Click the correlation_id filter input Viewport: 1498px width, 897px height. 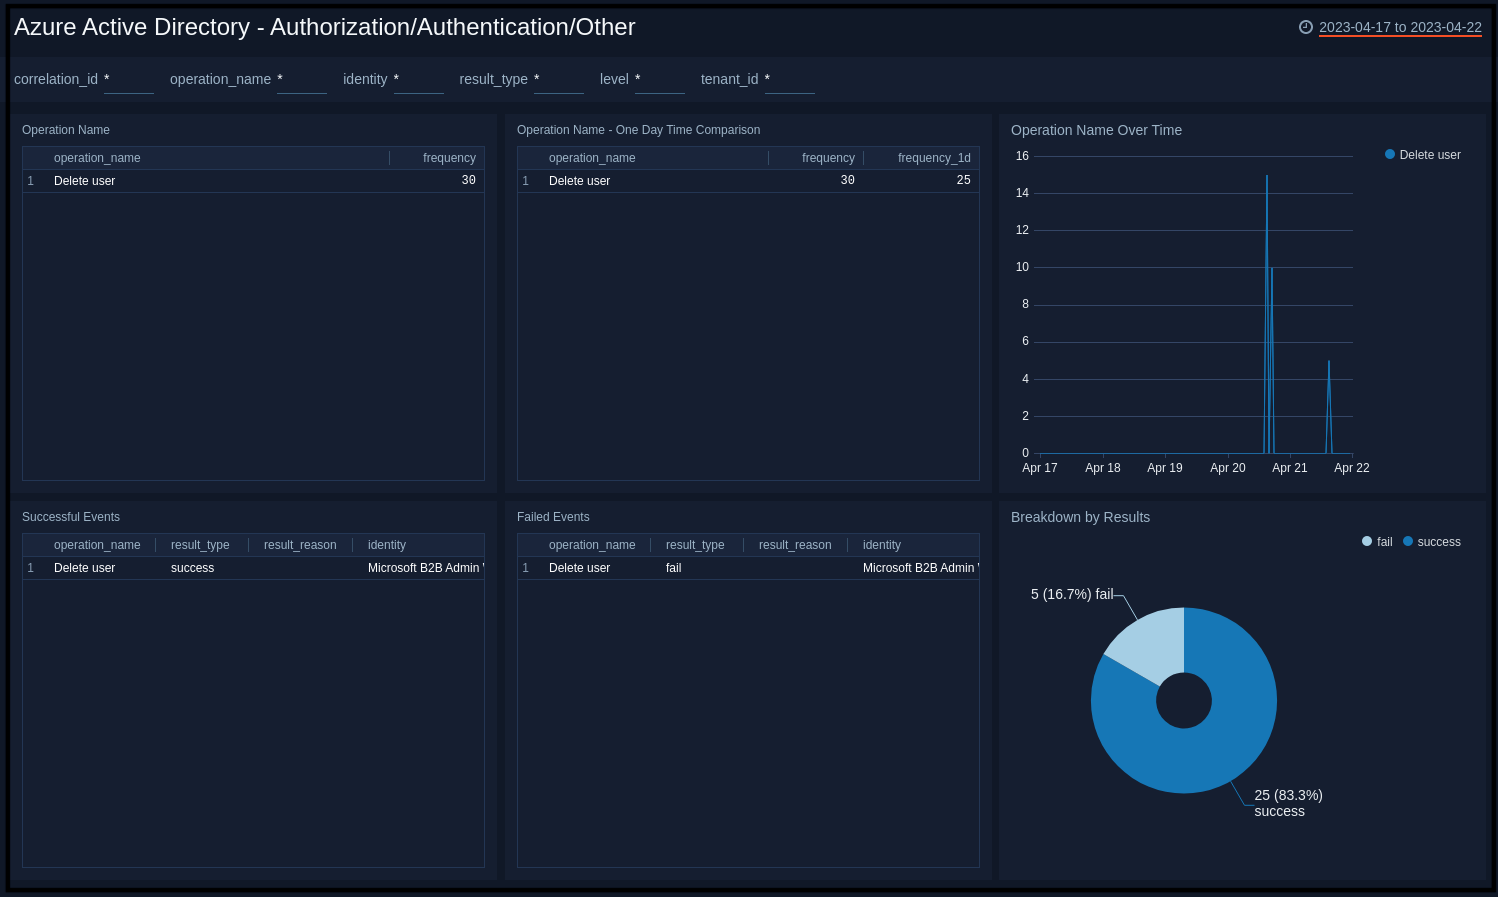click(x=129, y=79)
